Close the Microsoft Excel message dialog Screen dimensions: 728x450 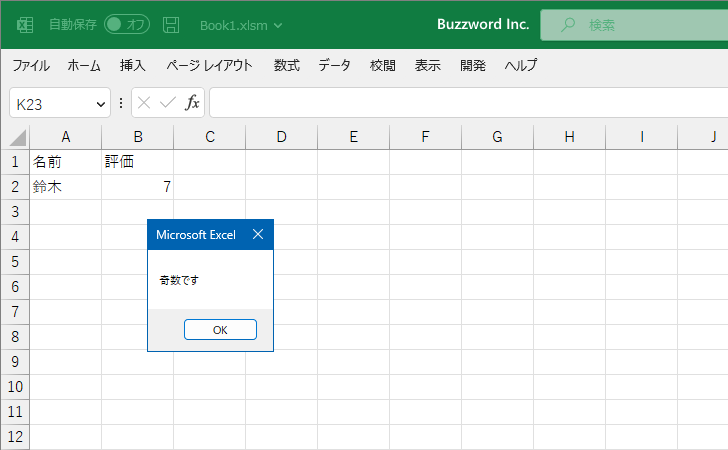(258, 235)
